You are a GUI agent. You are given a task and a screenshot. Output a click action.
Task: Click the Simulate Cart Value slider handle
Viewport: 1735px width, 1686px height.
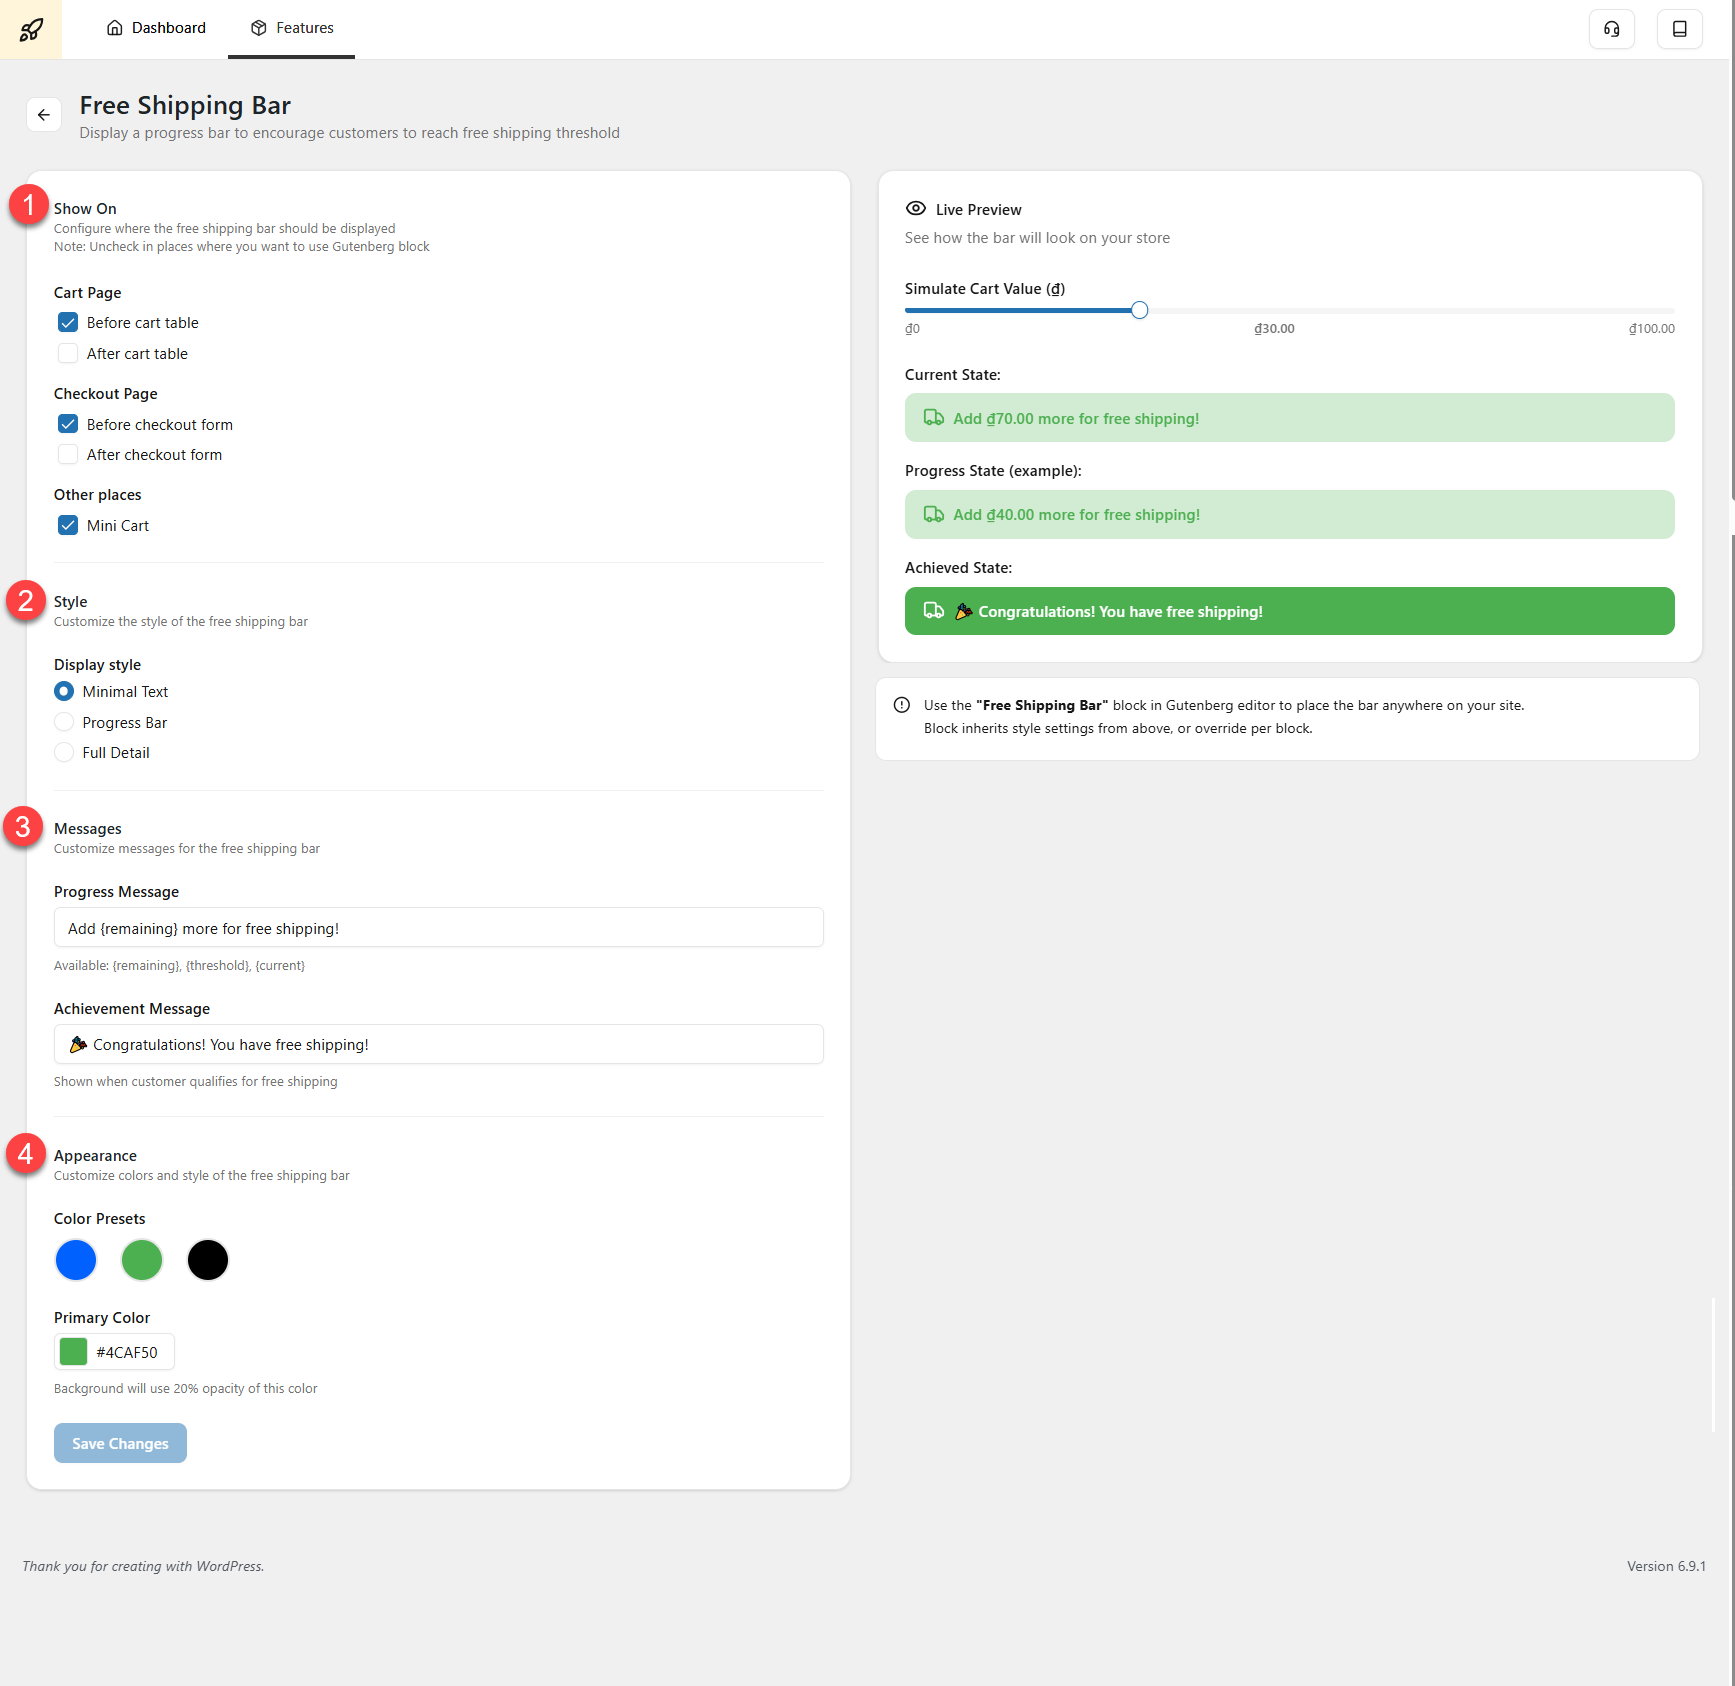pos(1139,310)
